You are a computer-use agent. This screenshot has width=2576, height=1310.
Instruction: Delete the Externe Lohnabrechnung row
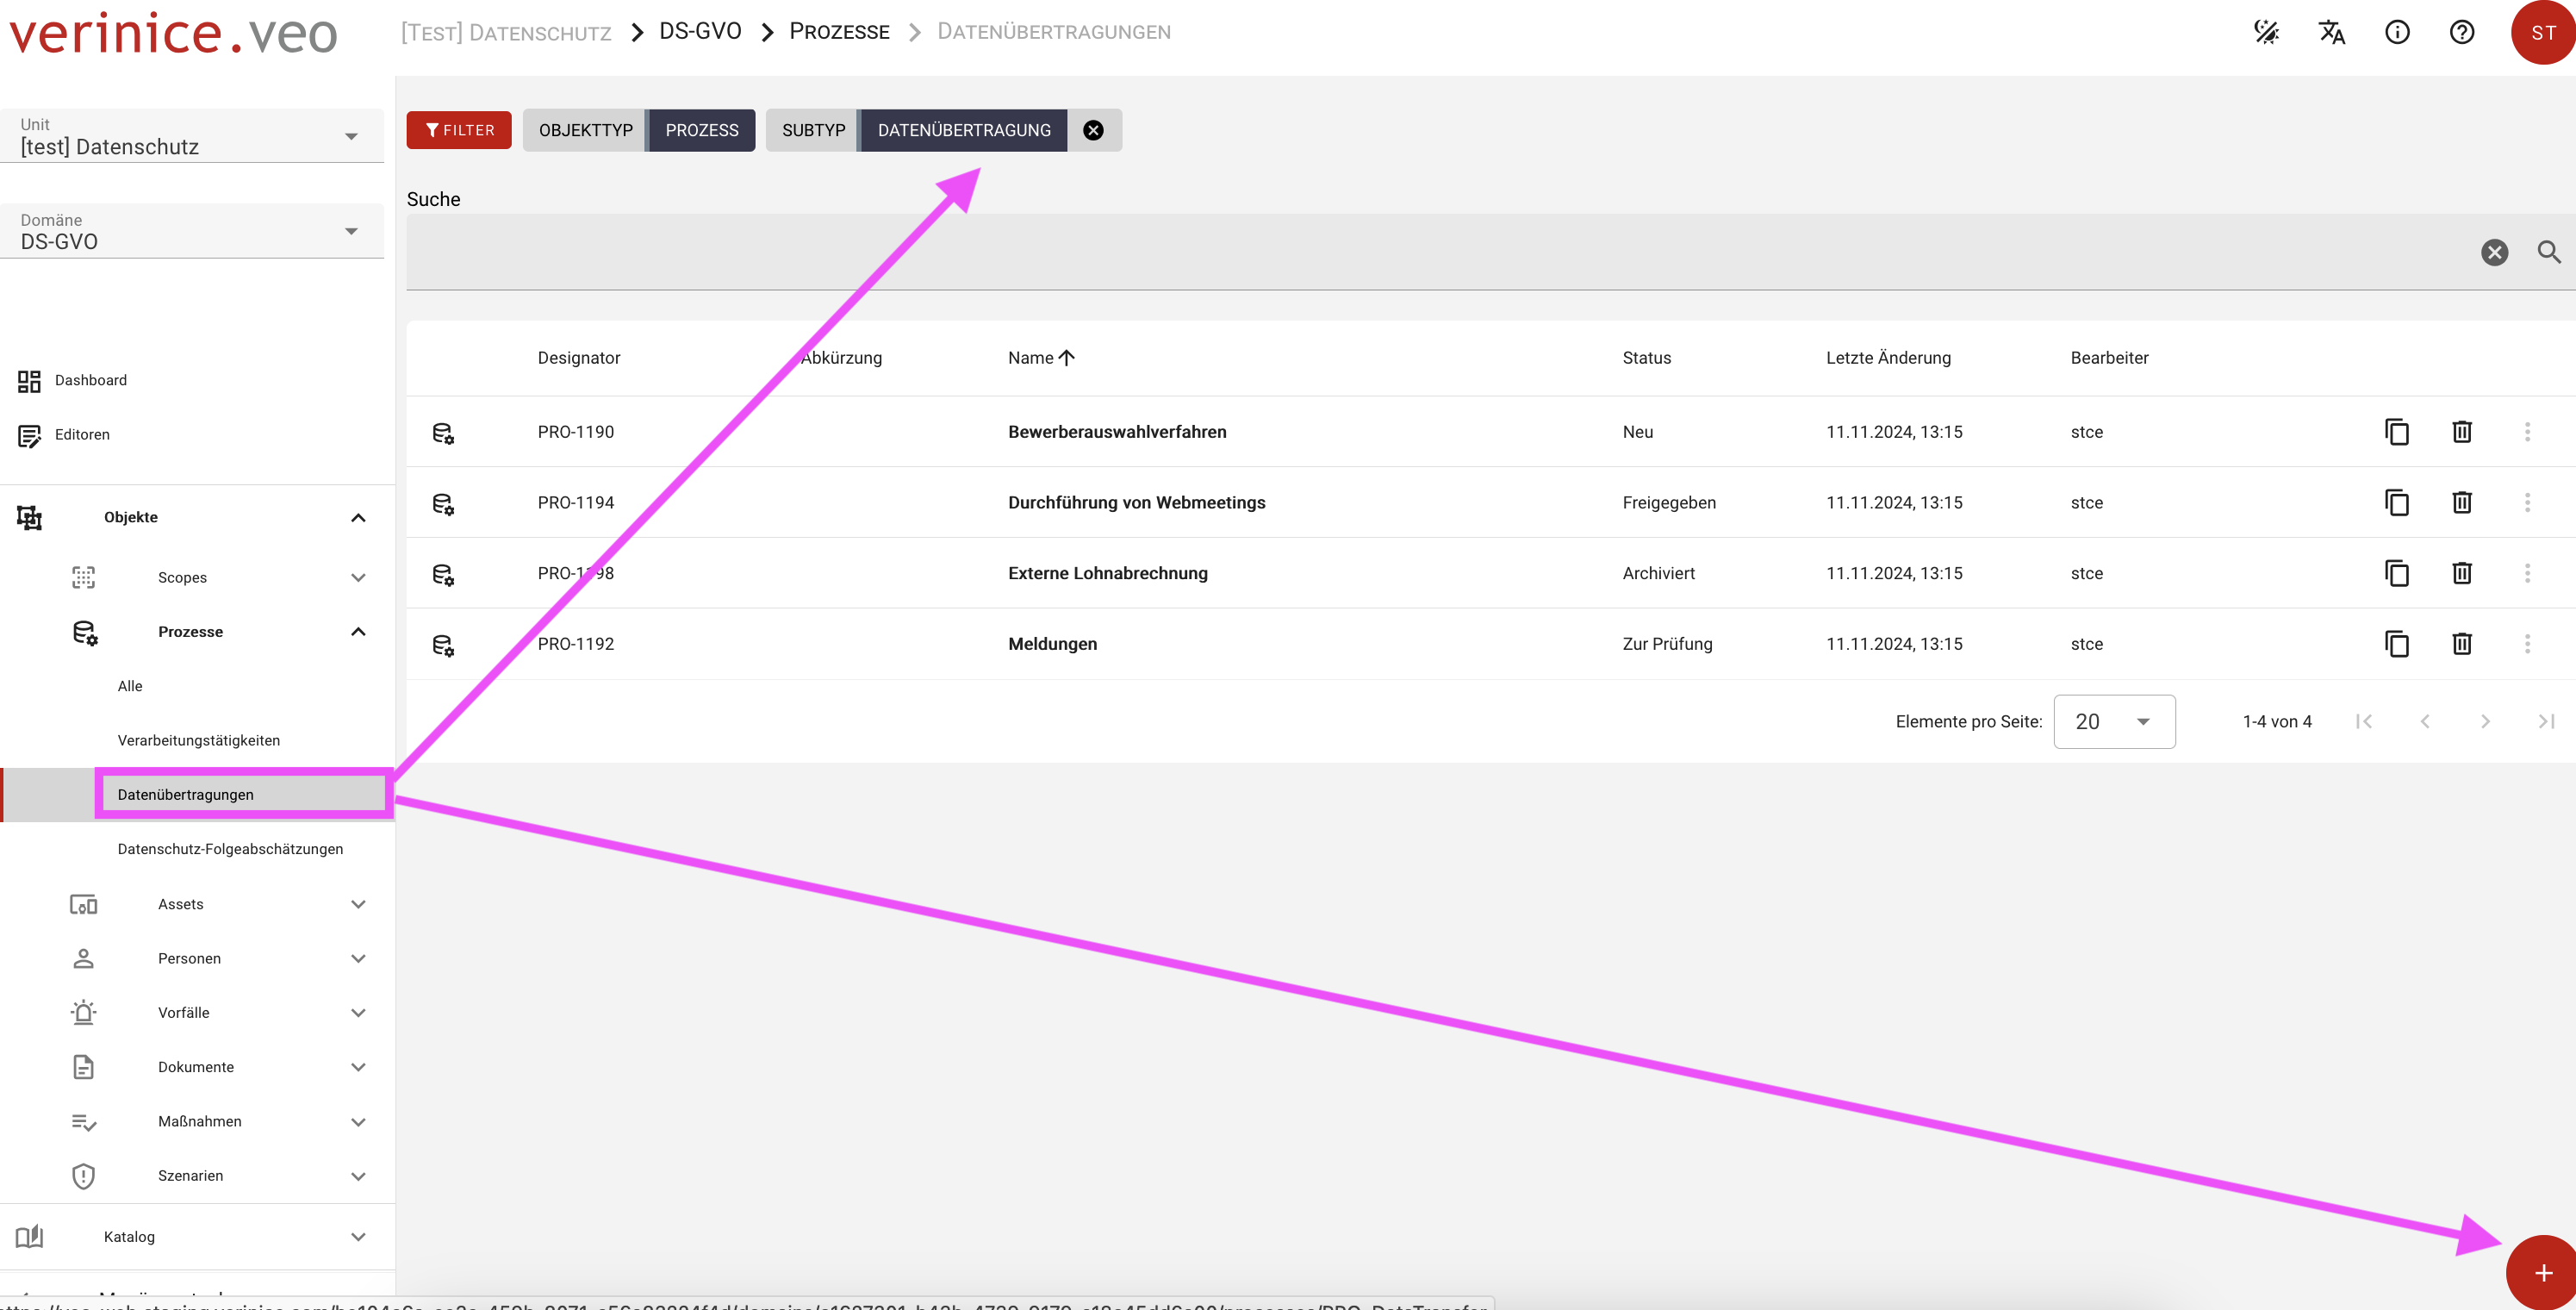2461,573
